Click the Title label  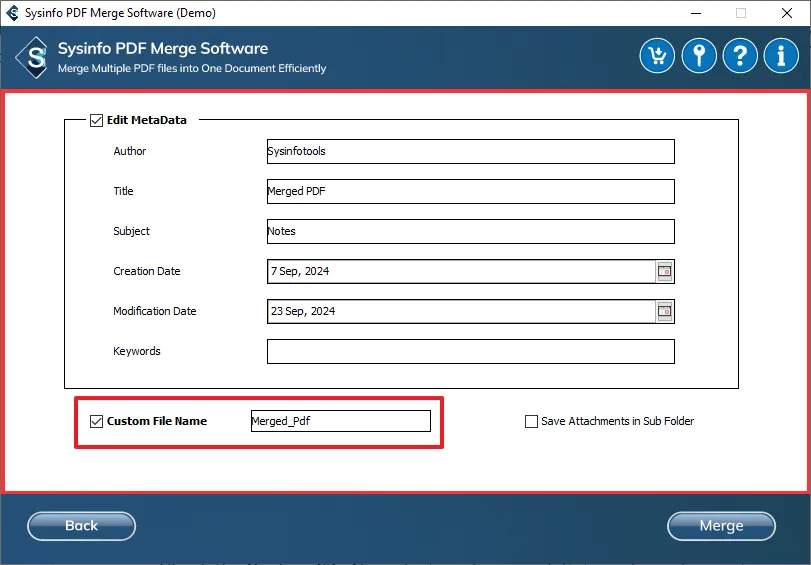point(124,191)
